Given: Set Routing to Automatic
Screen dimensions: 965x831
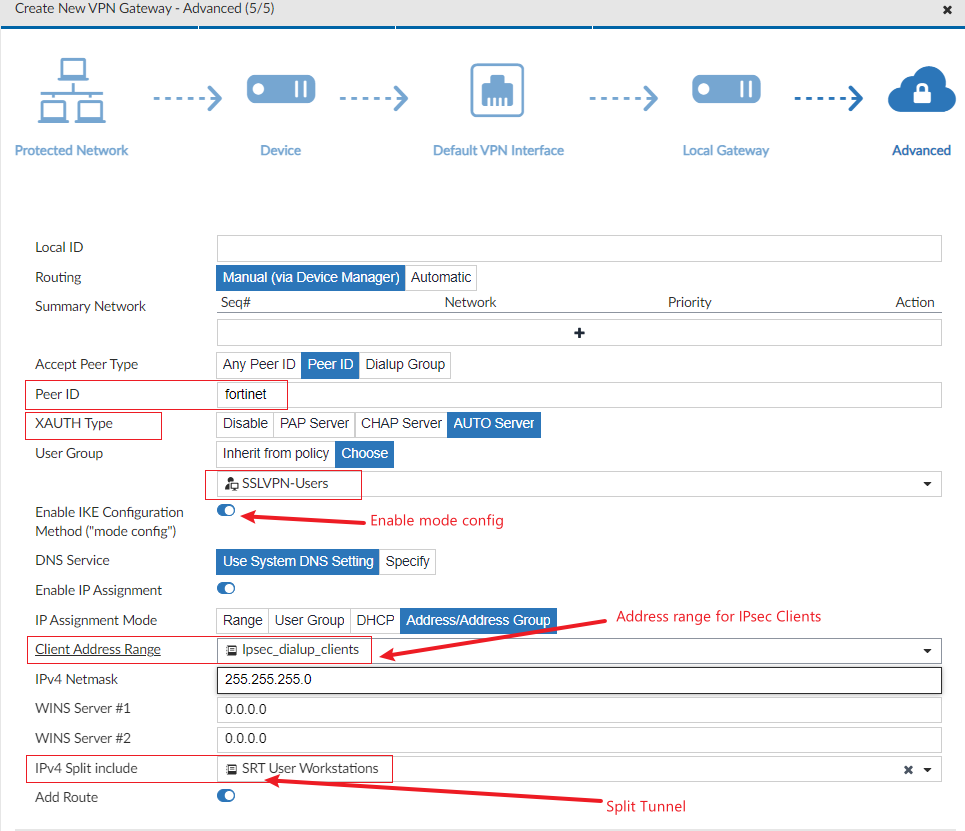Looking at the screenshot, I should 441,278.
